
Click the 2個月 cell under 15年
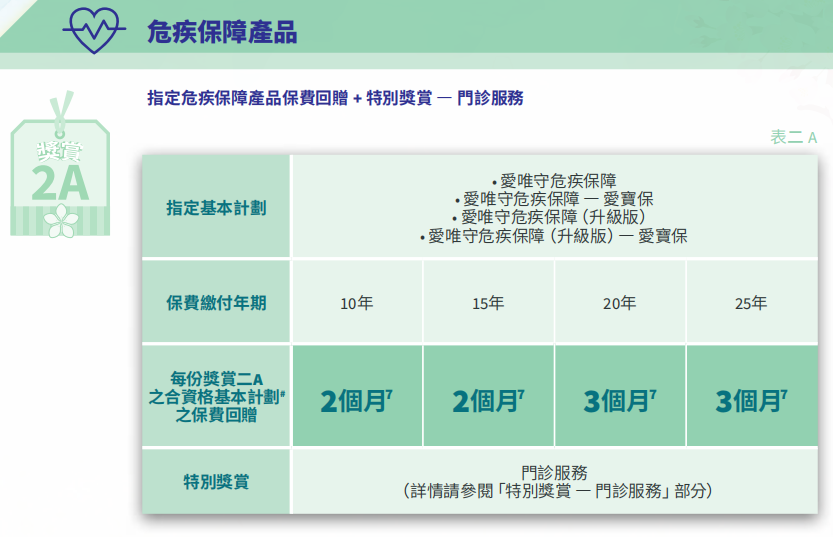coord(488,396)
